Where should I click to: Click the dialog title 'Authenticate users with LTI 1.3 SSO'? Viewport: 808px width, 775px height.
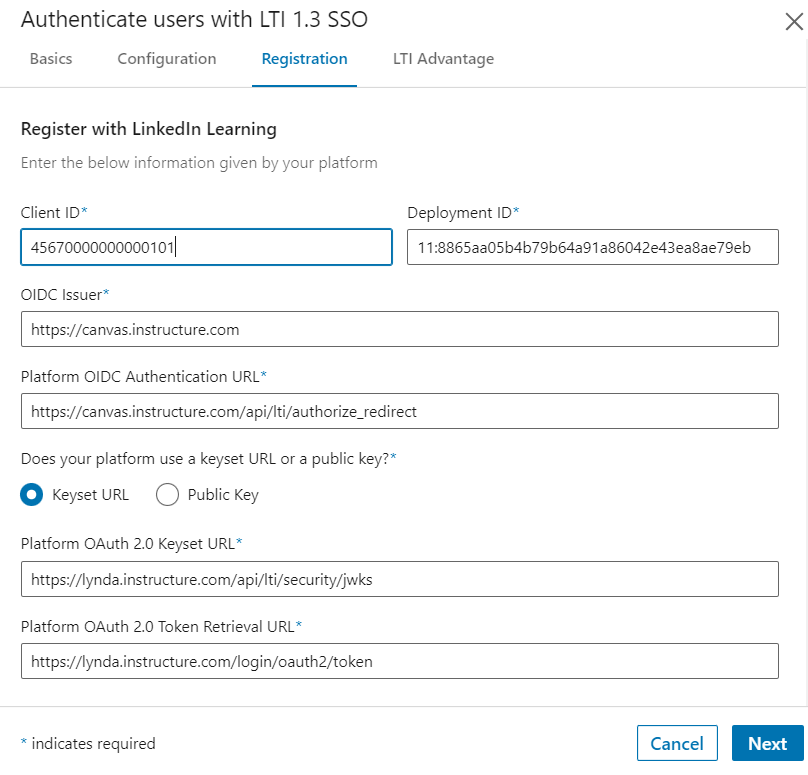coord(194,20)
